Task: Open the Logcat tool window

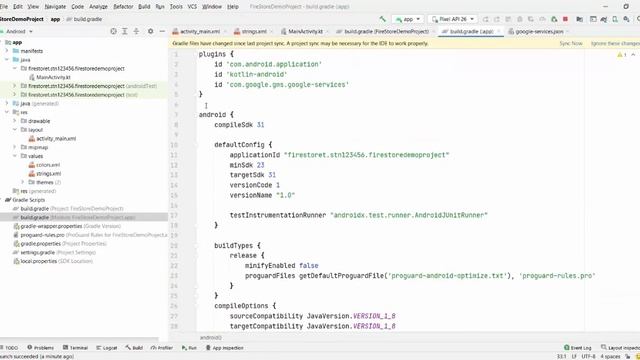Action: point(107,348)
